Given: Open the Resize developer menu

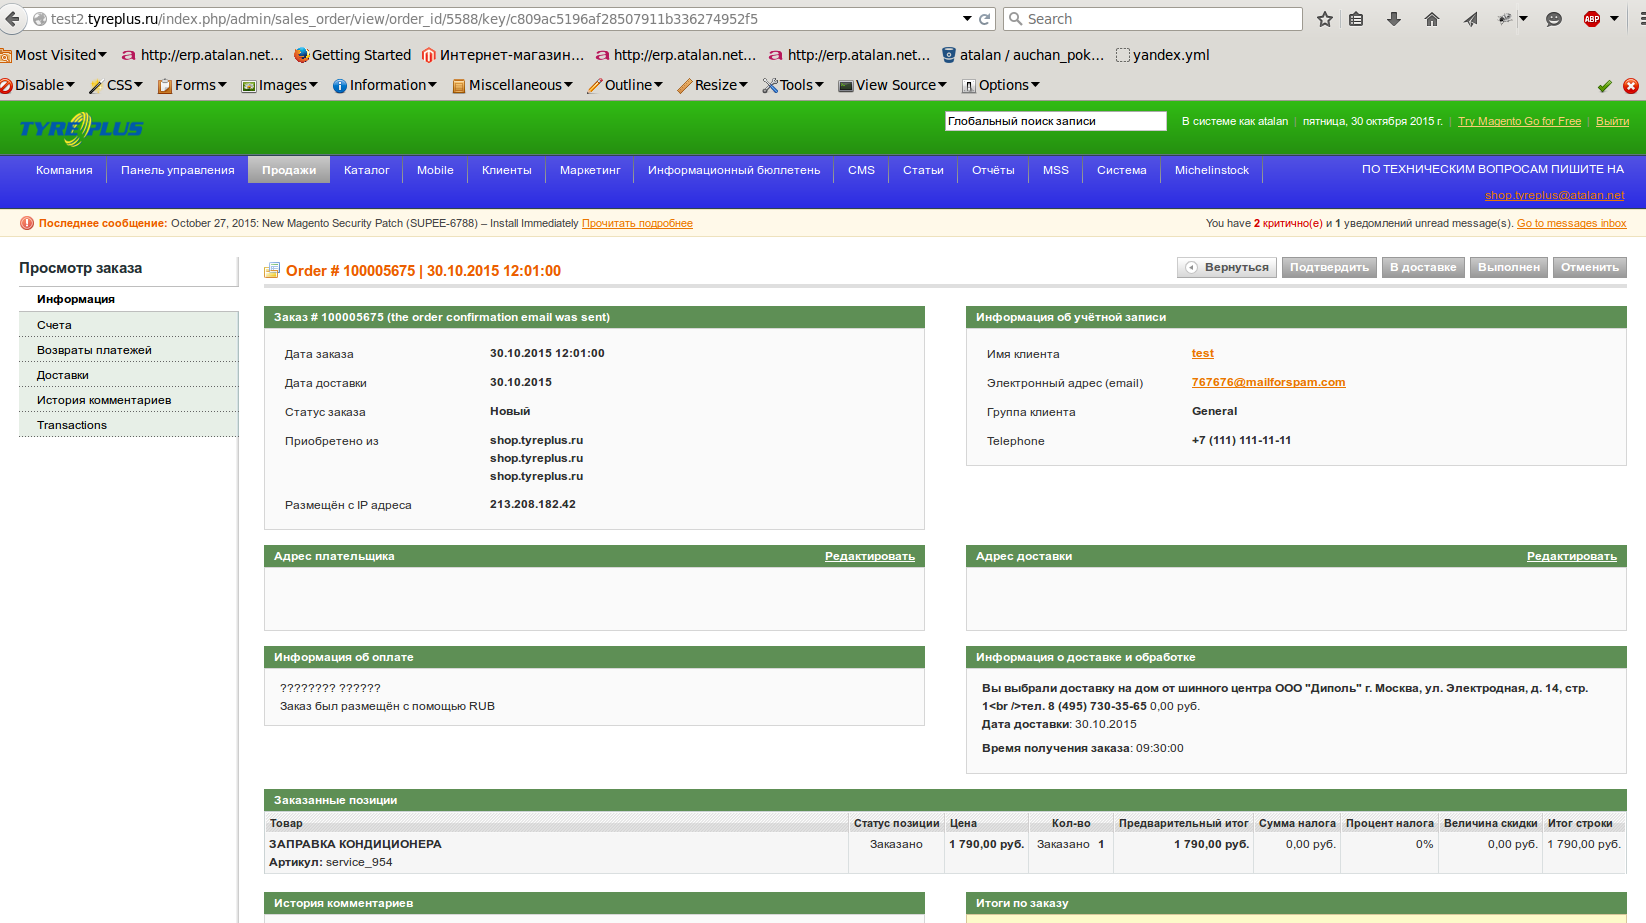Looking at the screenshot, I should [713, 85].
